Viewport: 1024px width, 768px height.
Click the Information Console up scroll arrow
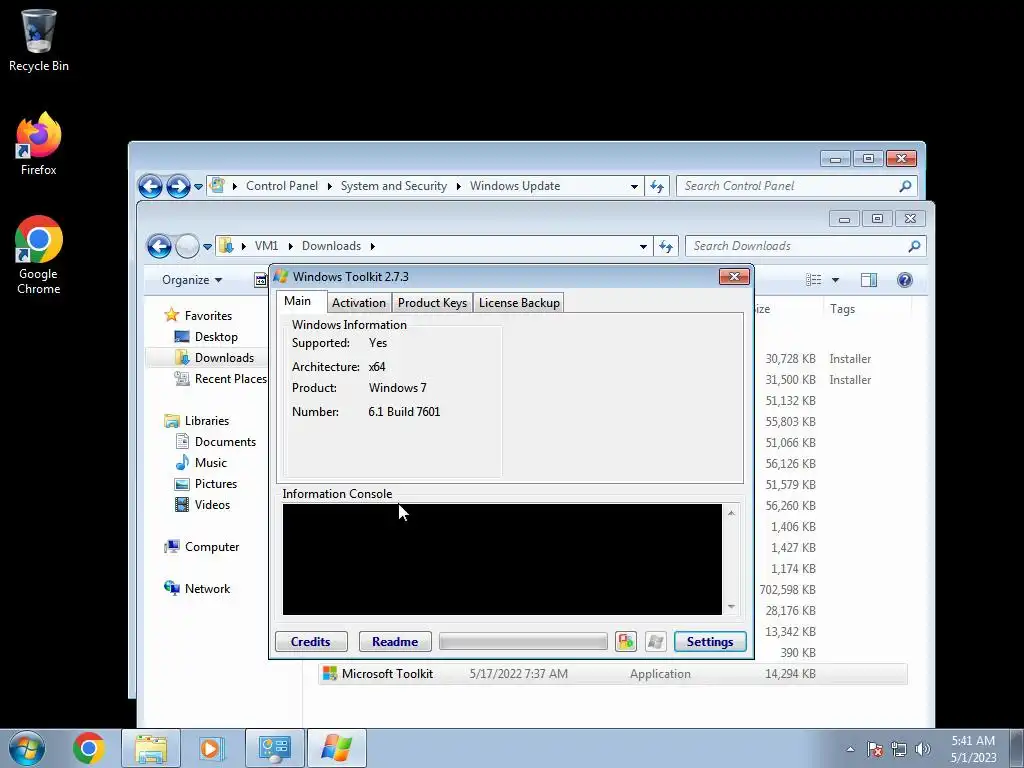click(x=731, y=513)
